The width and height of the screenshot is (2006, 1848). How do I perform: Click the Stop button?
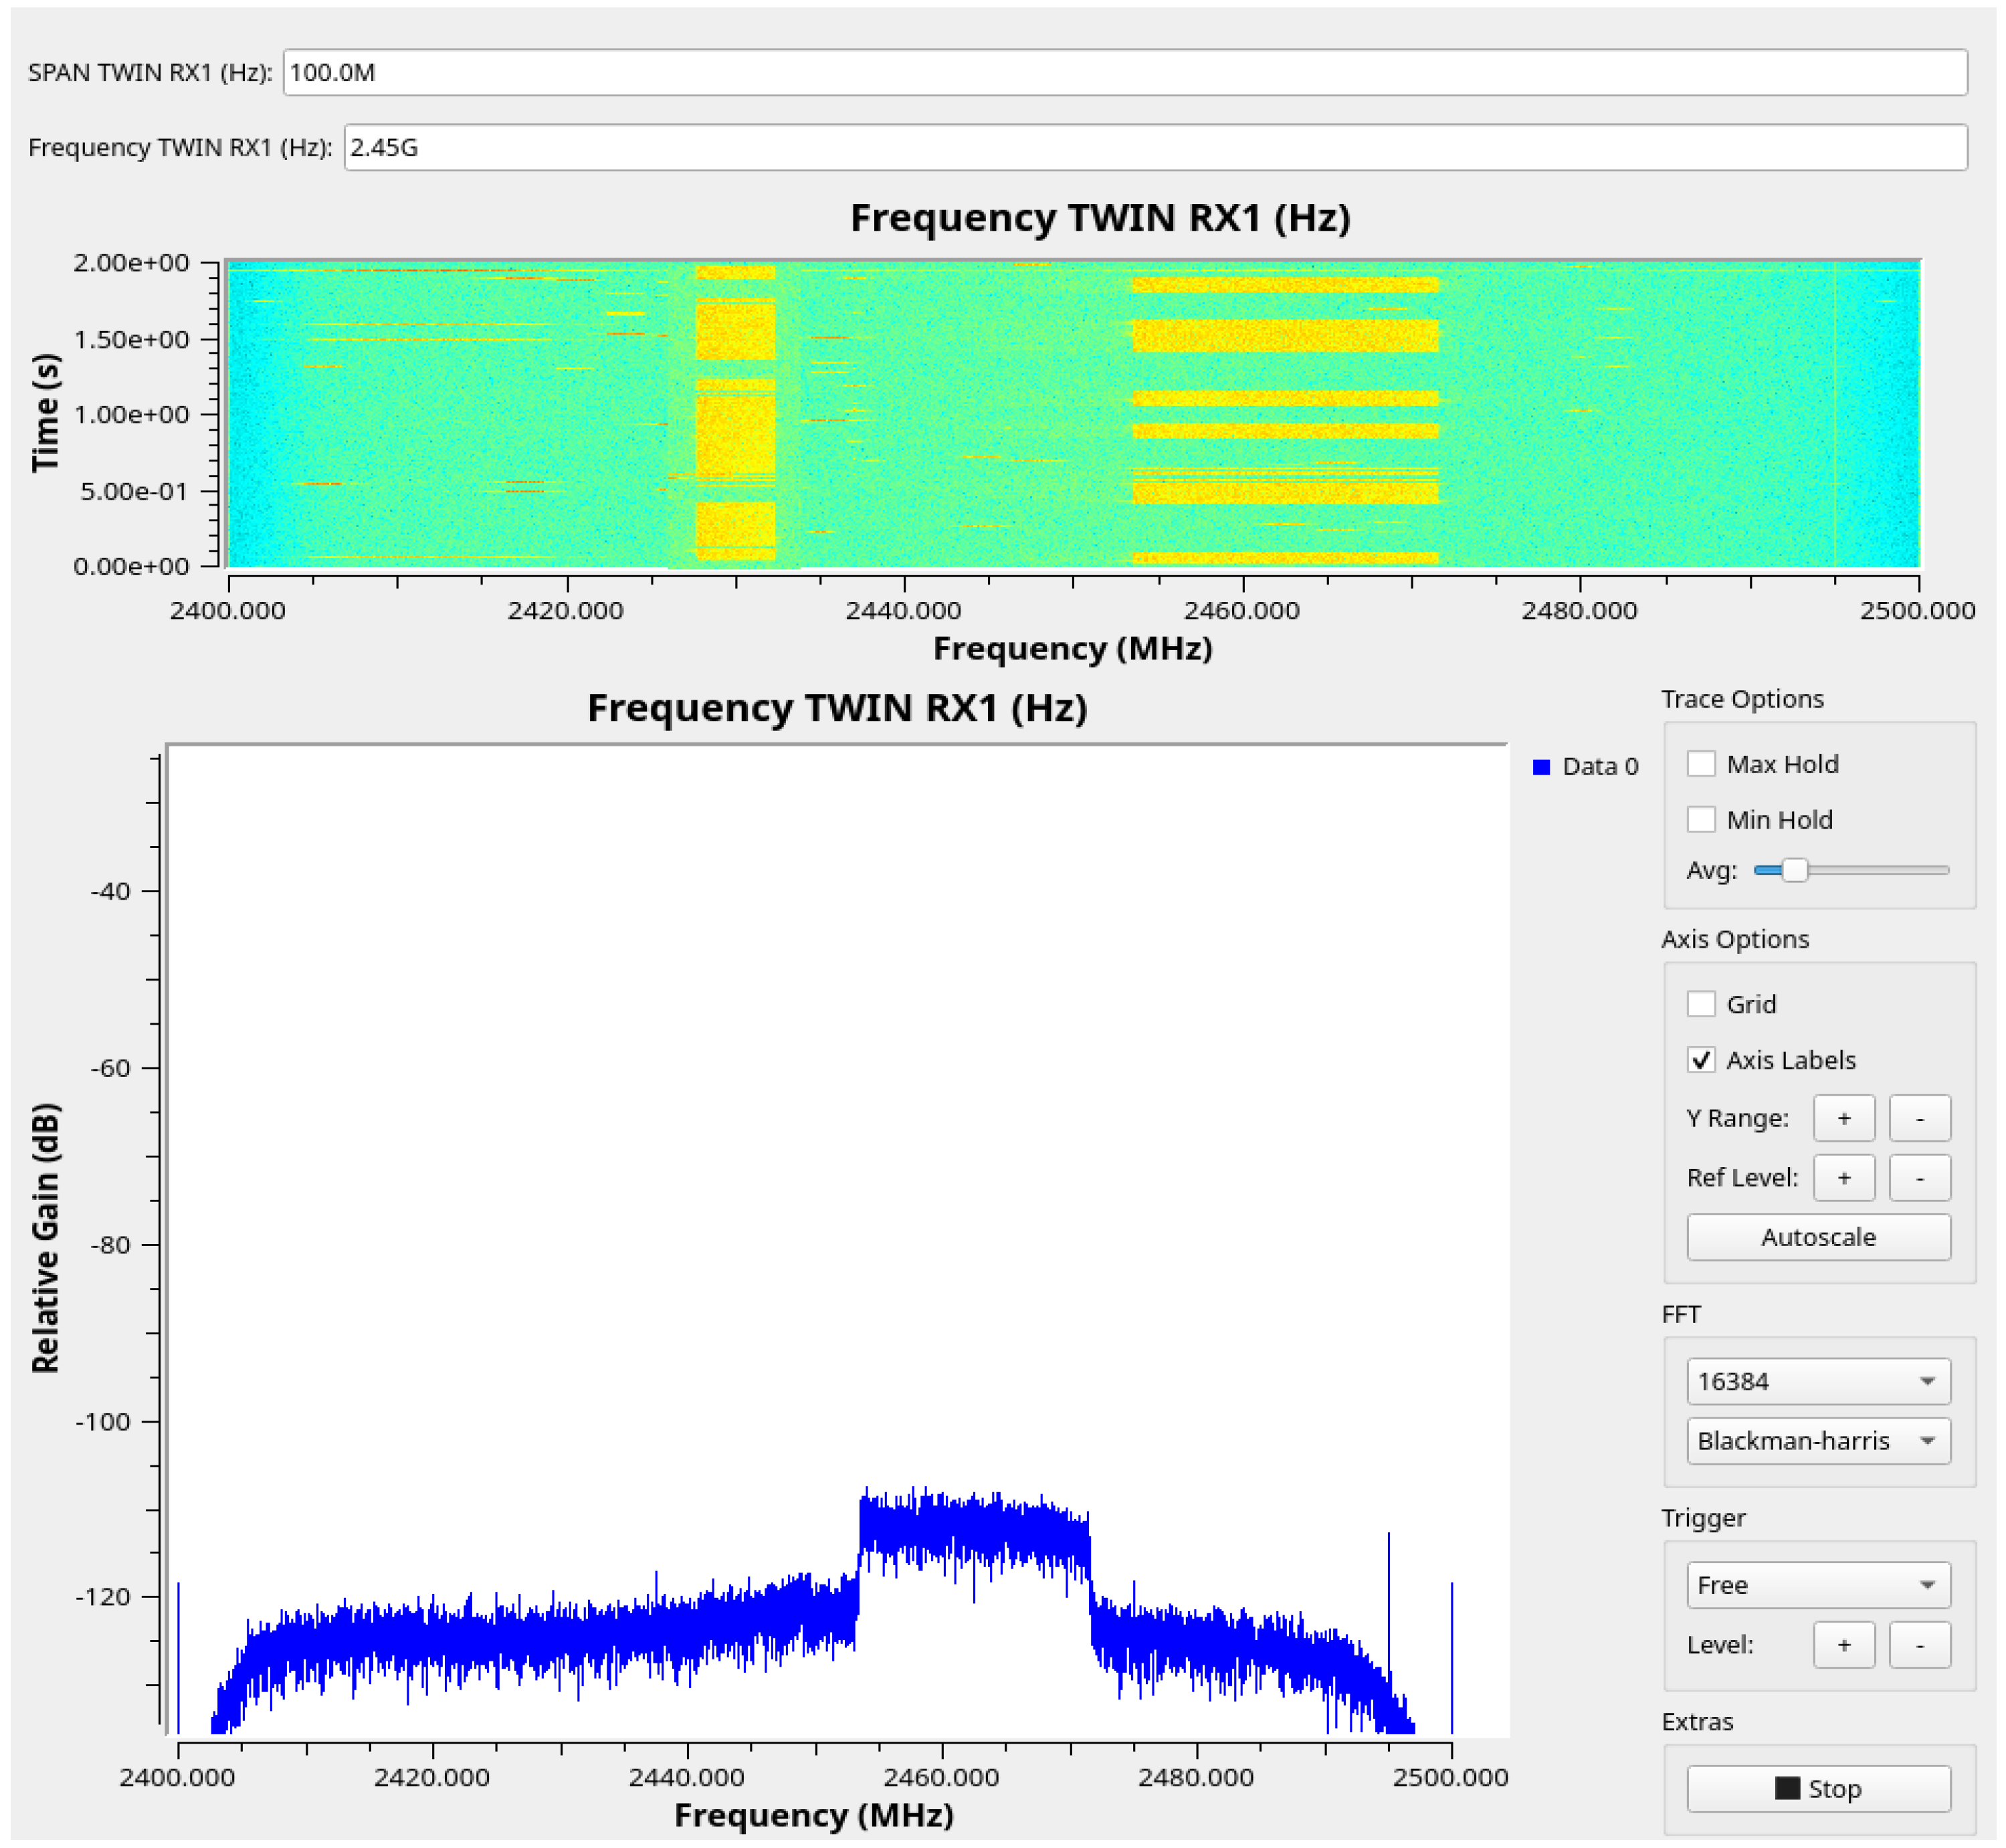point(1817,1789)
